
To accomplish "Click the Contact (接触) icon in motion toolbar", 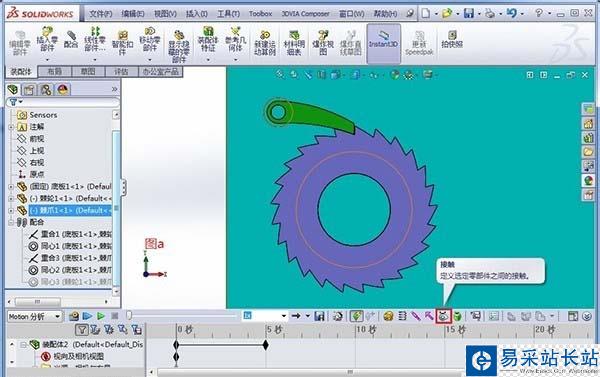I will tap(443, 317).
